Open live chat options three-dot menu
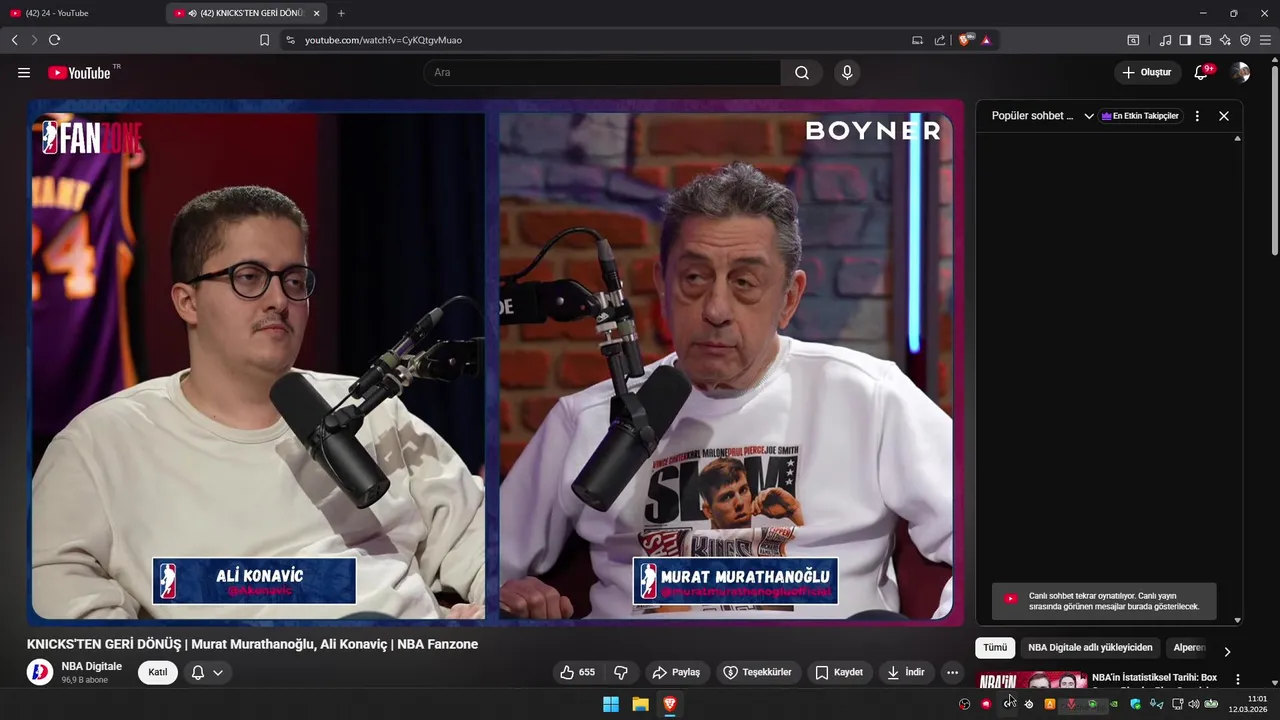The height and width of the screenshot is (720, 1280). 1197,116
